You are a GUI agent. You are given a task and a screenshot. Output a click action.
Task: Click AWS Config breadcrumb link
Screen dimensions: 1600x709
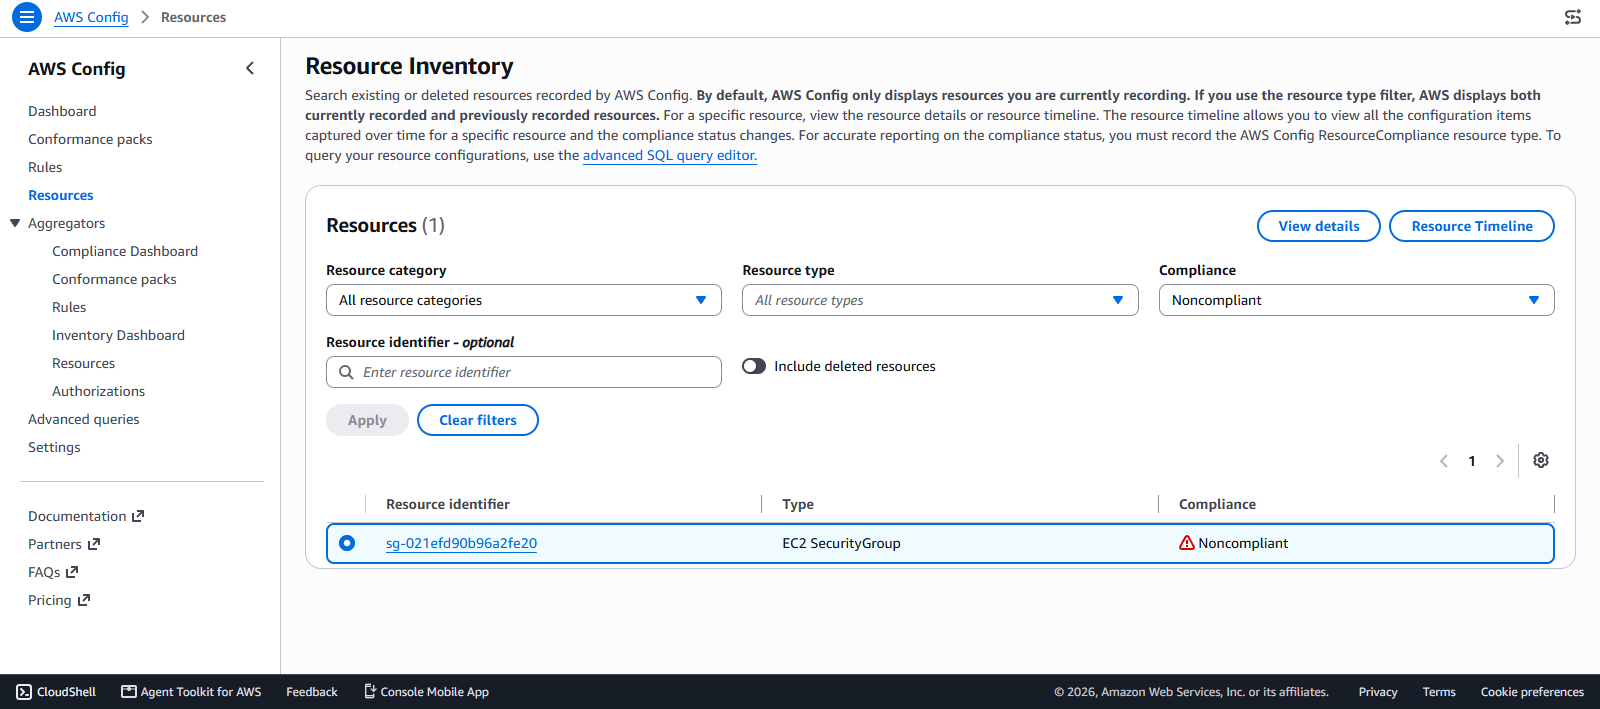tap(91, 17)
